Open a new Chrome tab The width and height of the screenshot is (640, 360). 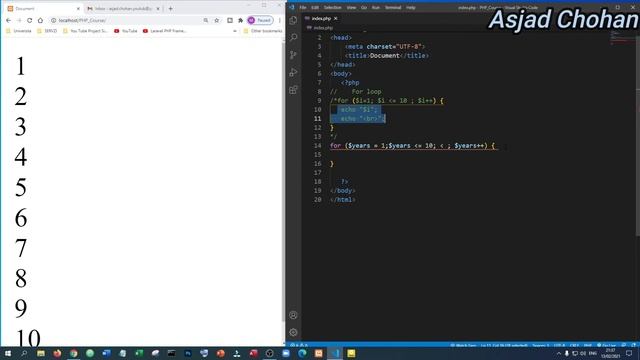point(171,9)
